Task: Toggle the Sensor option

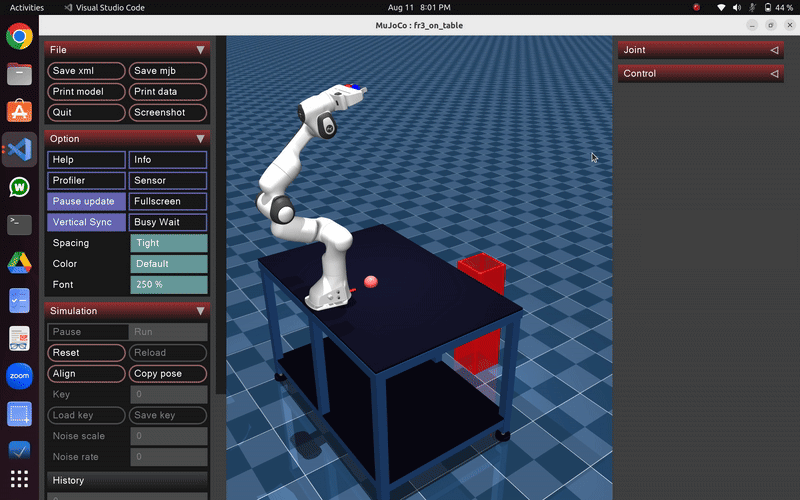Action: pyautogui.click(x=168, y=181)
